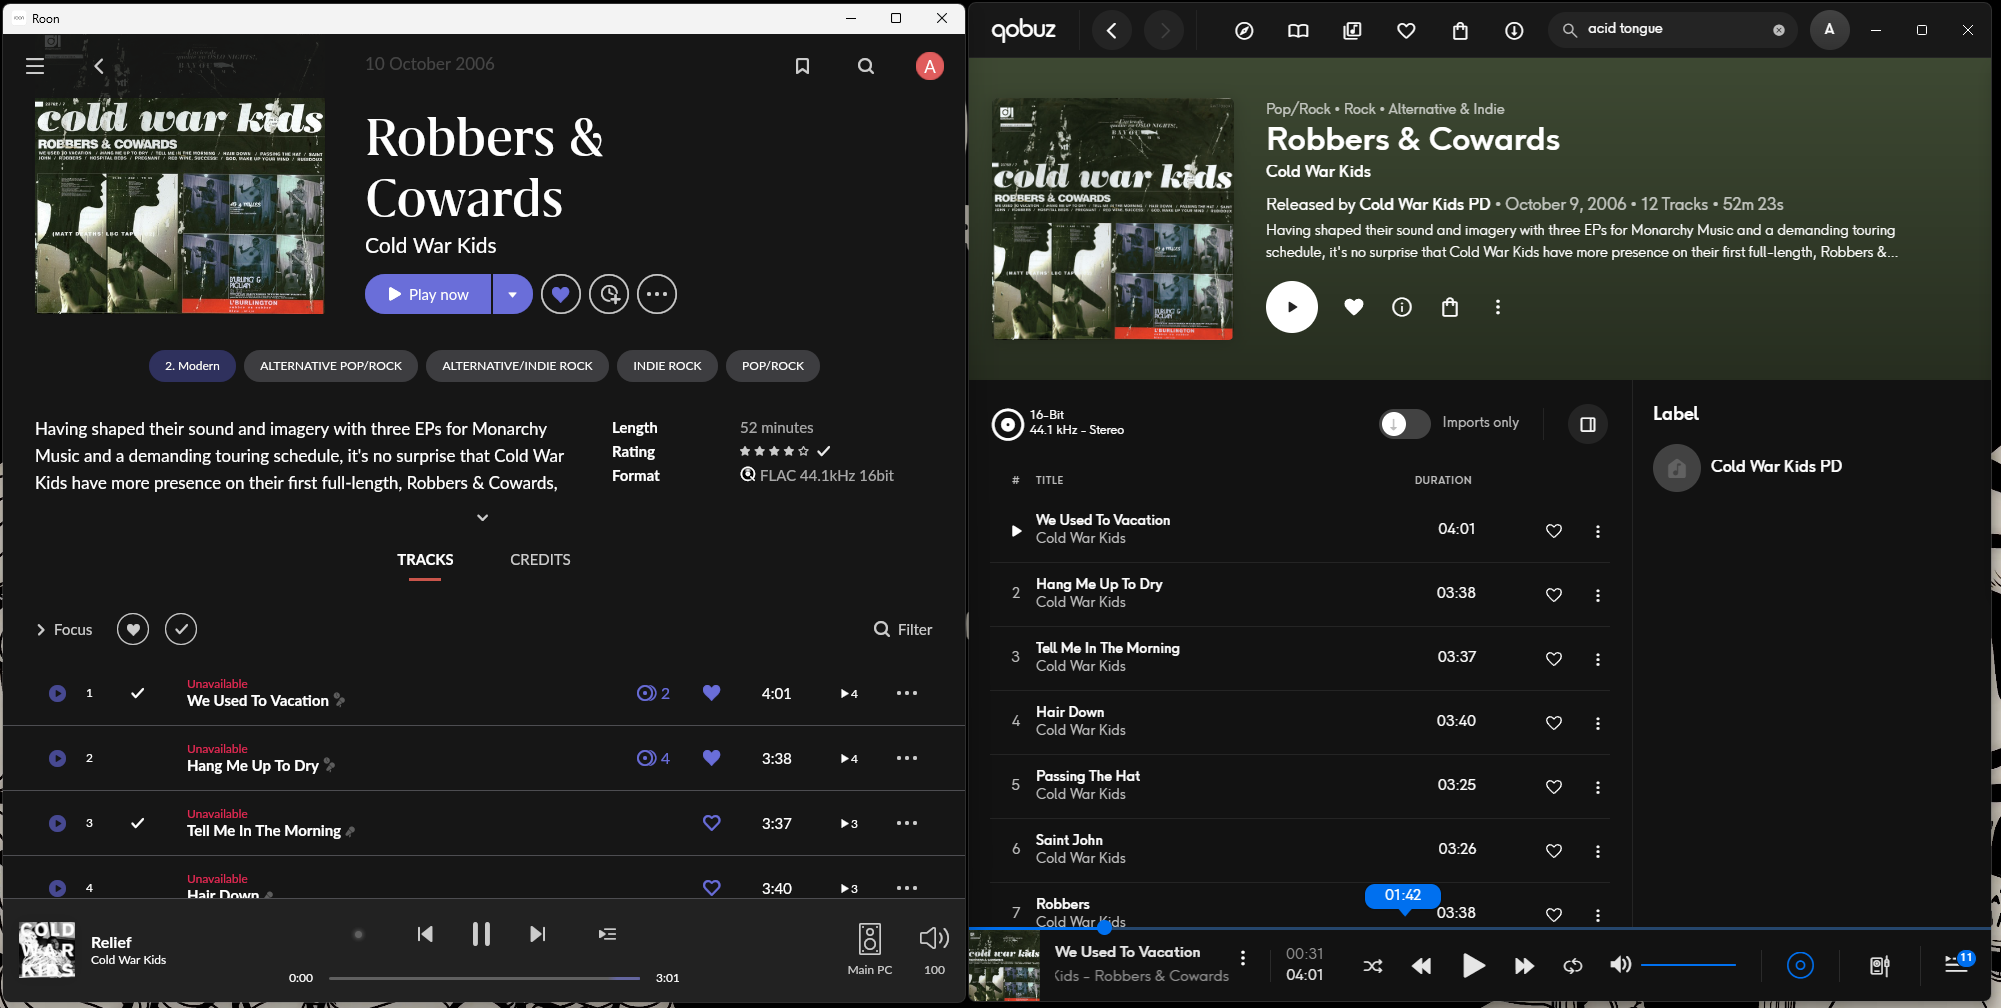Screen dimensions: 2001x1008
Task: Show album info in Qobuz
Action: pos(1402,307)
